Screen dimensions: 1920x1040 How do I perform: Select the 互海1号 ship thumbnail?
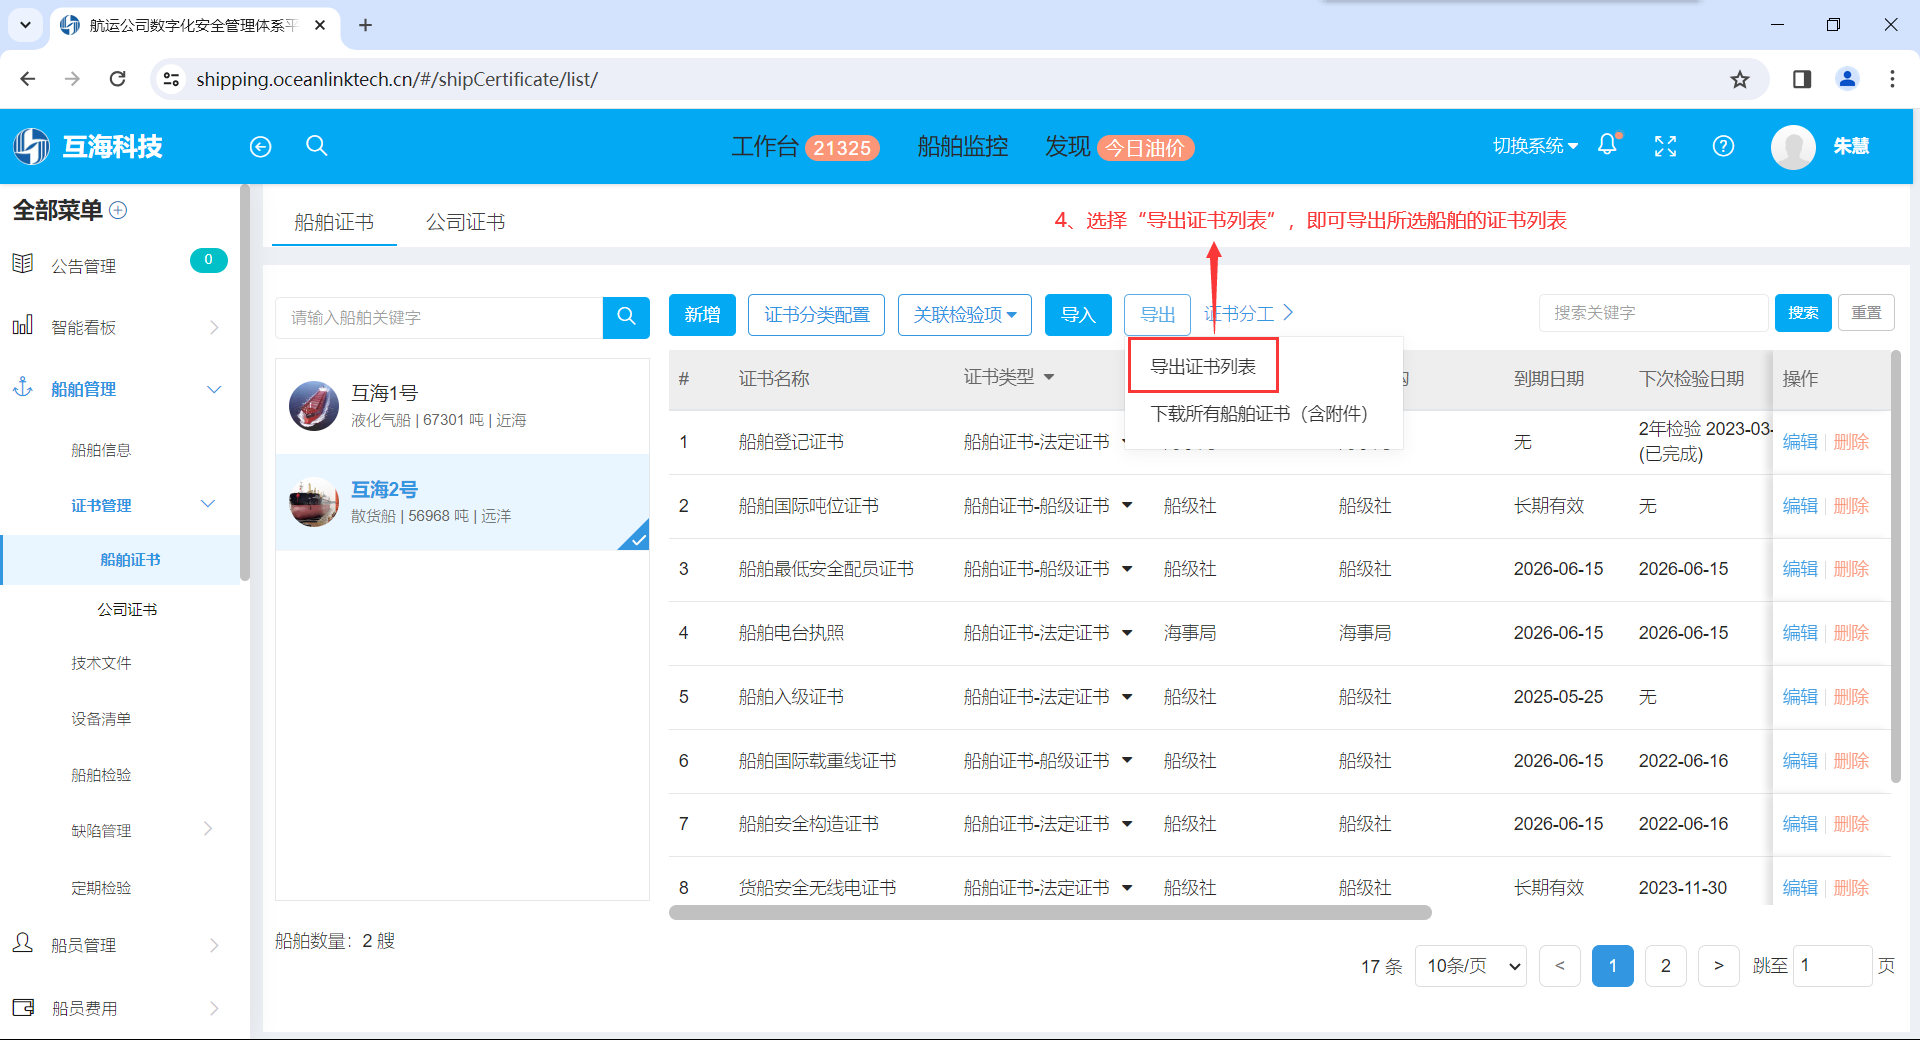(314, 406)
